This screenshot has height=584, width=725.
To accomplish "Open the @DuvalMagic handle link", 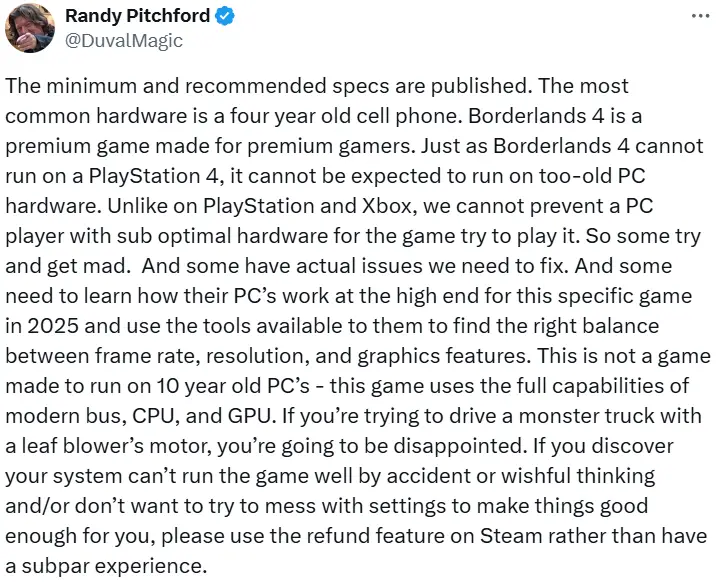I will click(124, 41).
